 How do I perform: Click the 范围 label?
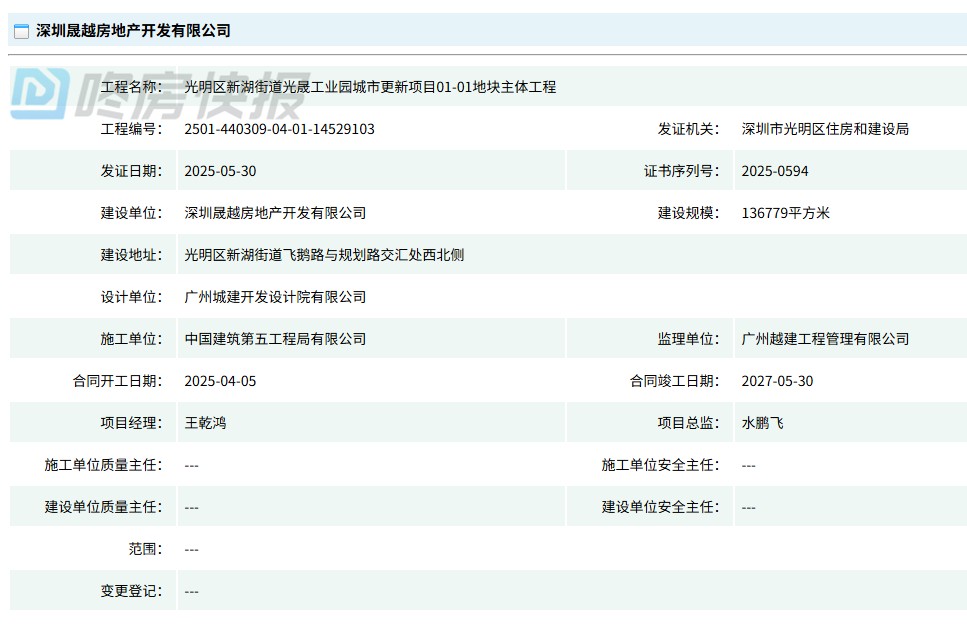[146, 549]
